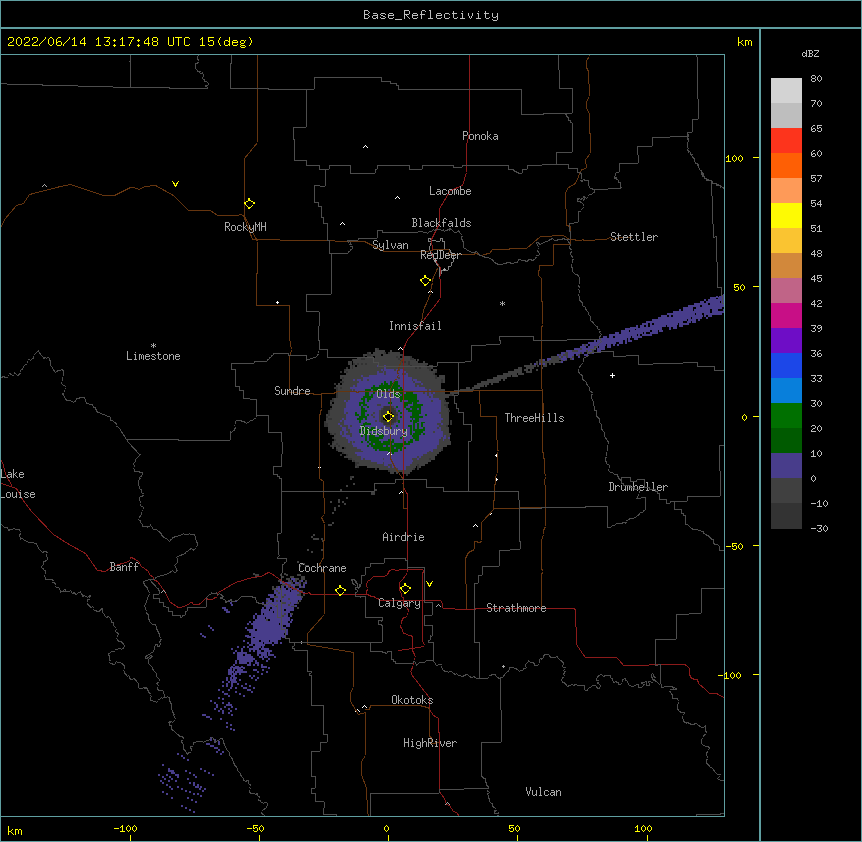
Task: Click the radar site diamond between Olds and Didsbury
Action: [388, 417]
